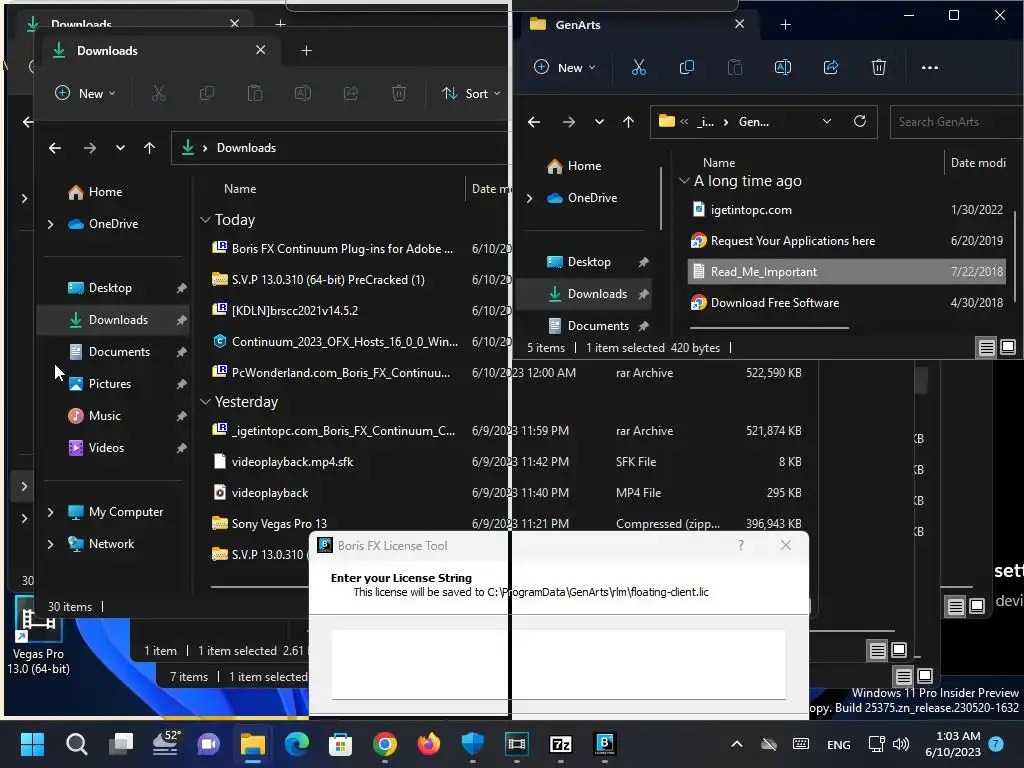This screenshot has width=1024, height=768.
Task: Show hidden system tray icons
Action: click(x=736, y=744)
